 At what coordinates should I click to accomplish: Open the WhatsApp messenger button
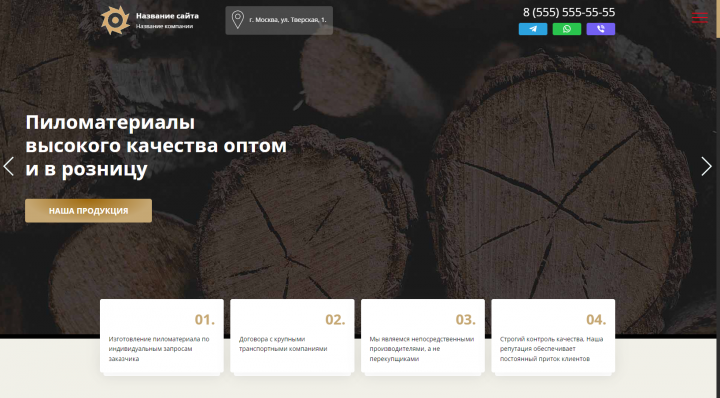click(x=567, y=29)
